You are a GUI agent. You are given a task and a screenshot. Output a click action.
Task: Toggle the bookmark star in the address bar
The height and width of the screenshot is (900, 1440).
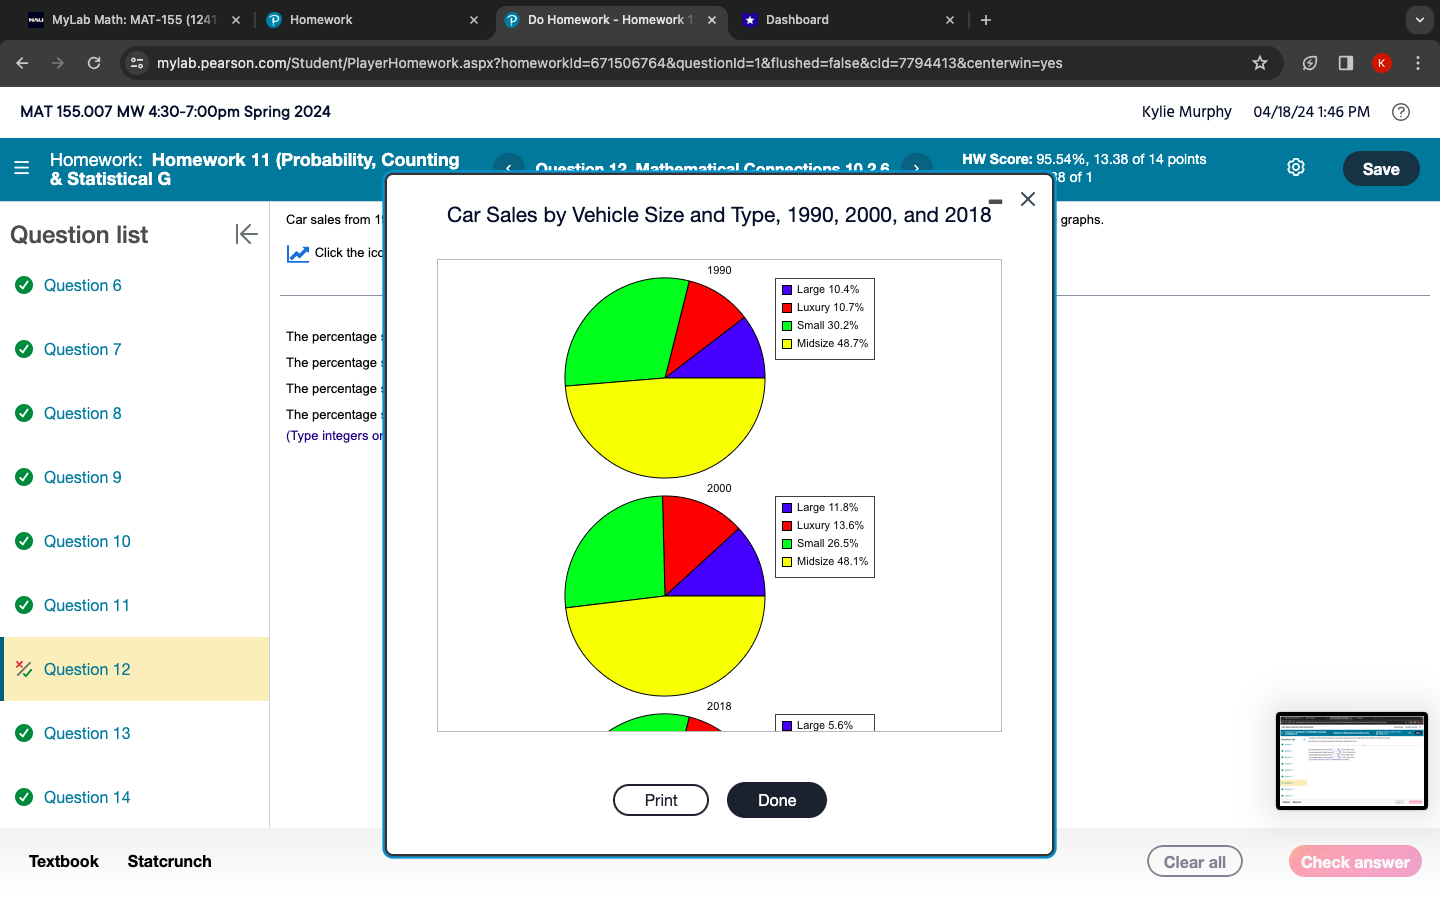point(1259,62)
